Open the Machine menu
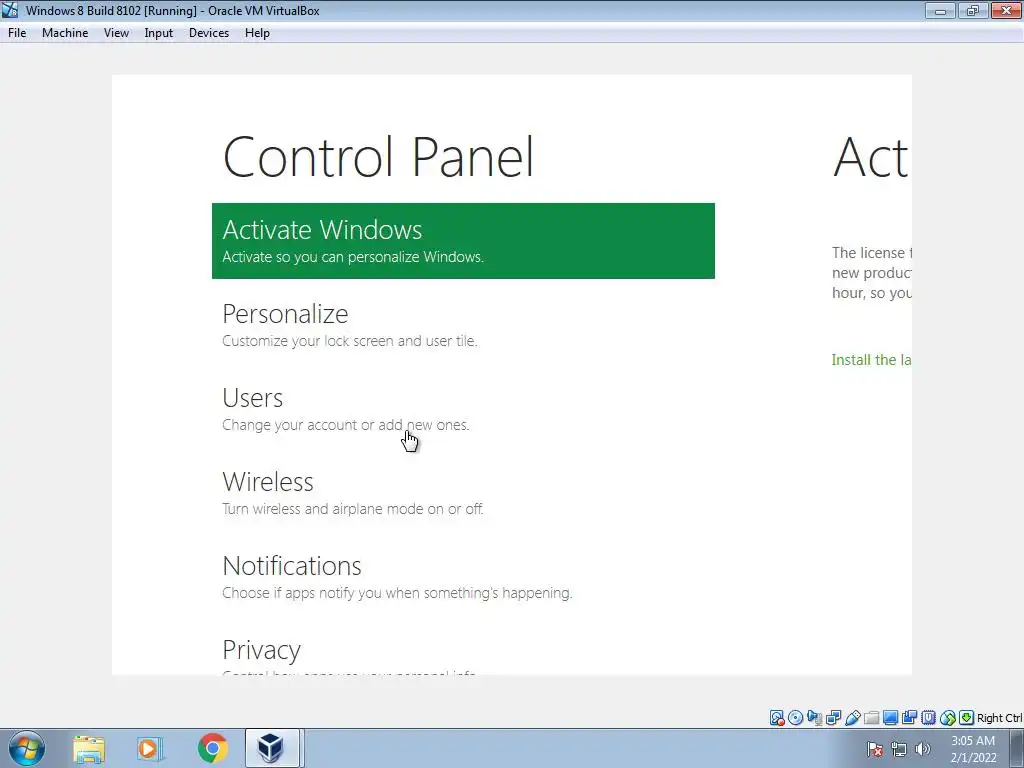Viewport: 1024px width, 768px height. pos(65,33)
